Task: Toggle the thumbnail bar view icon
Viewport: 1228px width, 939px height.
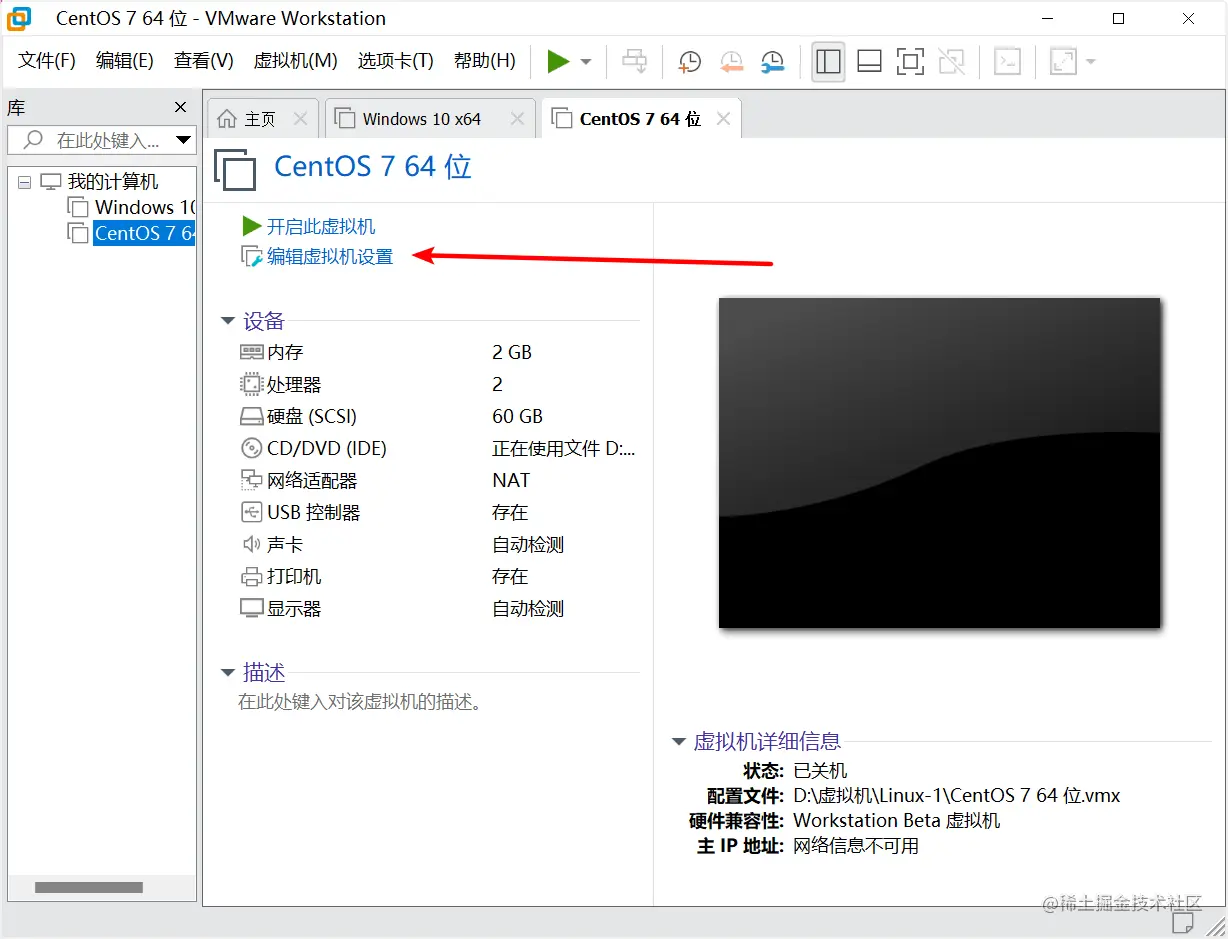Action: pyautogui.click(x=869, y=62)
